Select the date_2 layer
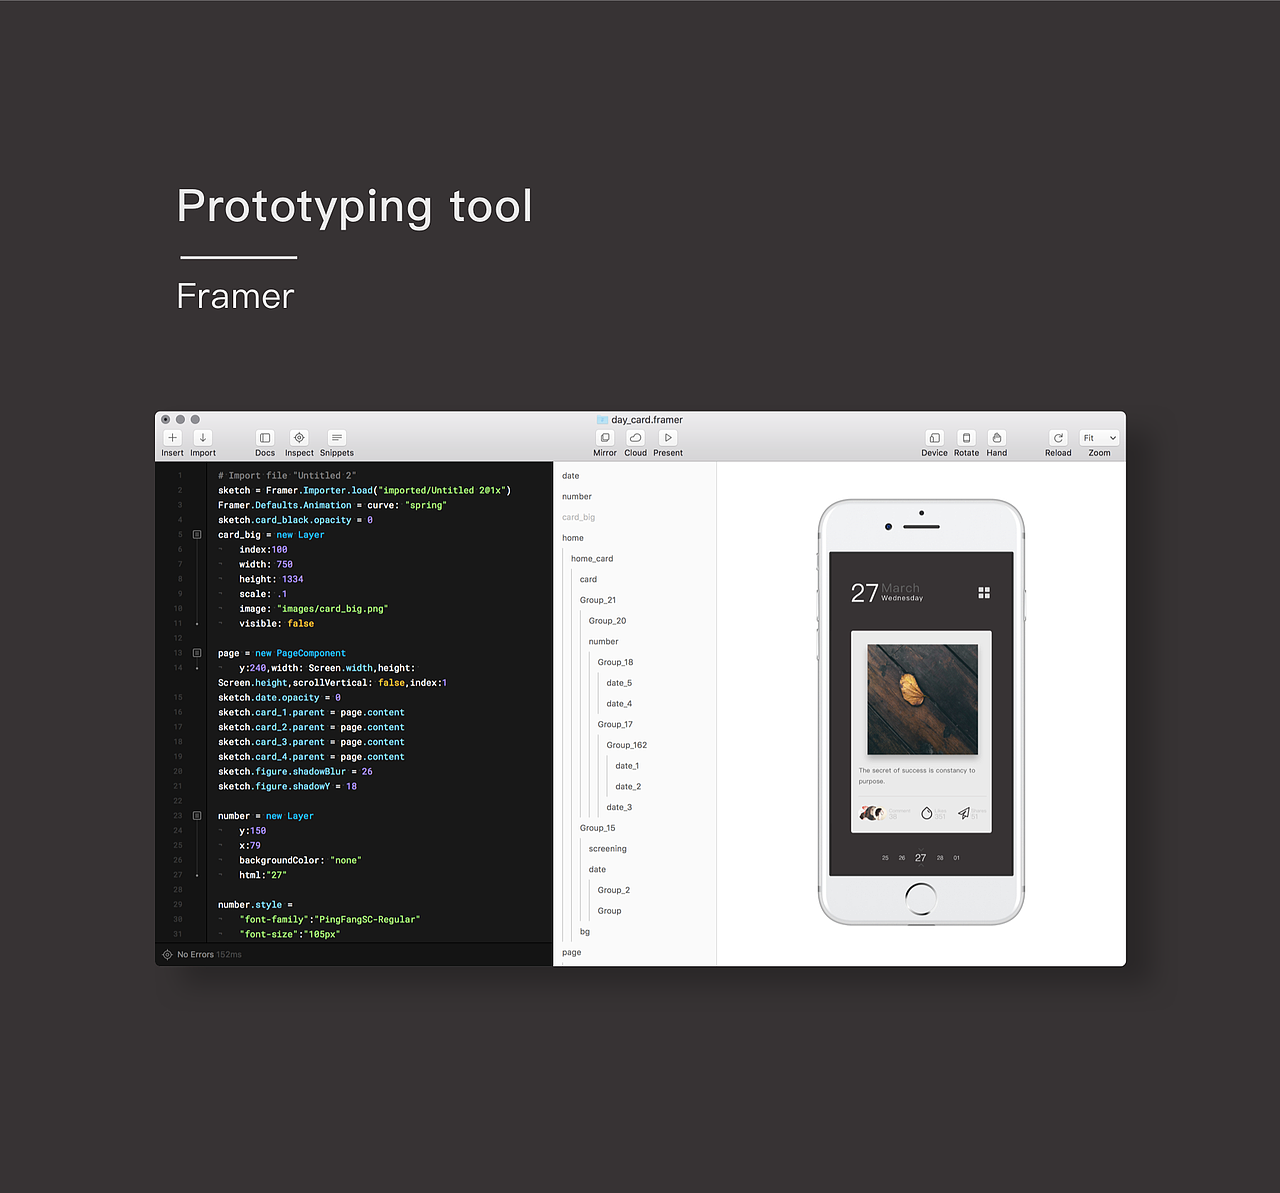Screen dimensions: 1280x1193 point(628,787)
